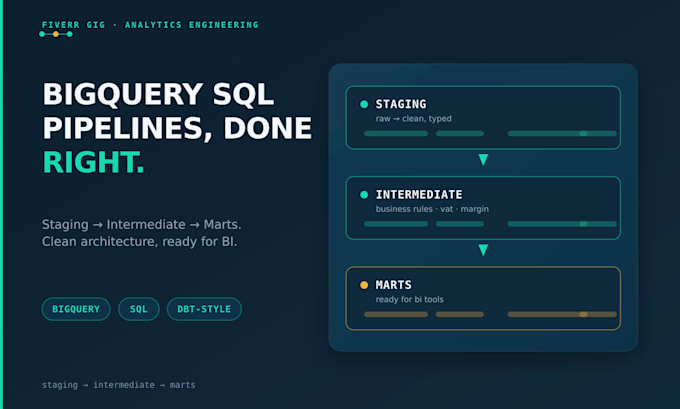Click the text 'Staging → Intermediate → Marts.'
680x409 pixels.
coord(141,224)
